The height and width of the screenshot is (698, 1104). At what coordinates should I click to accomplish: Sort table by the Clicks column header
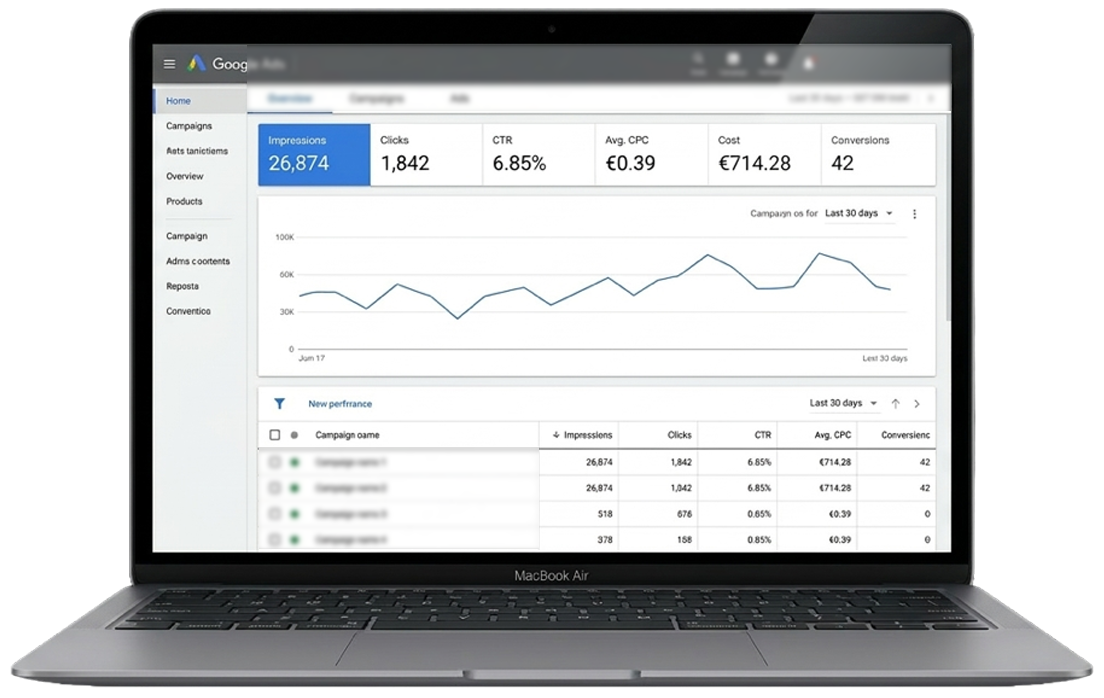coord(679,435)
